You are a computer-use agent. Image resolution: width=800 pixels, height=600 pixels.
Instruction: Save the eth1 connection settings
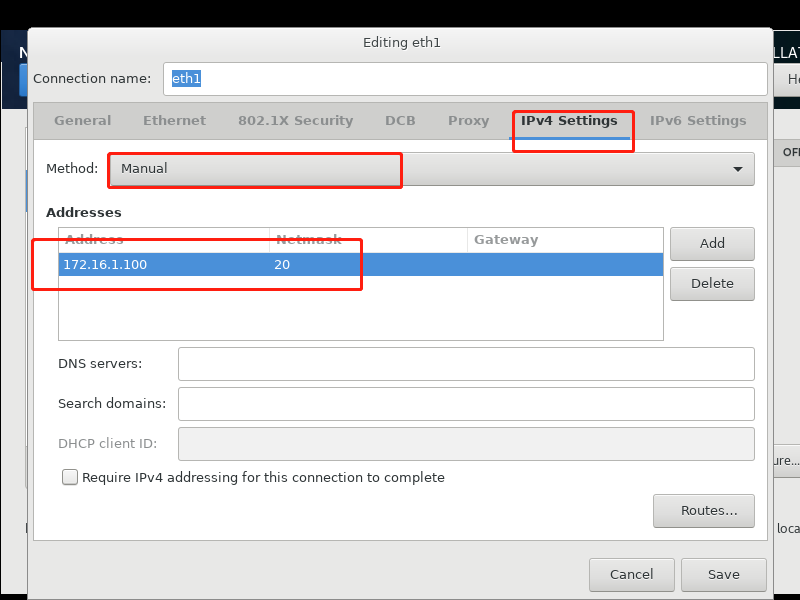point(723,574)
